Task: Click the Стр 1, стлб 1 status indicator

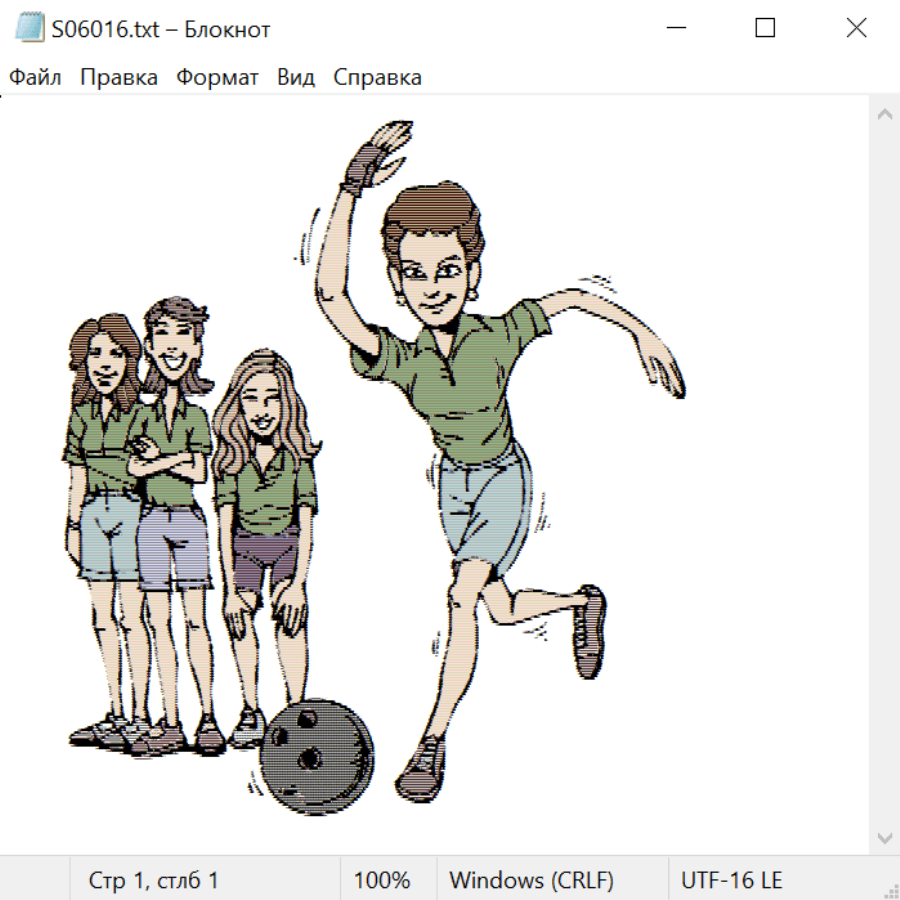Action: pyautogui.click(x=153, y=880)
